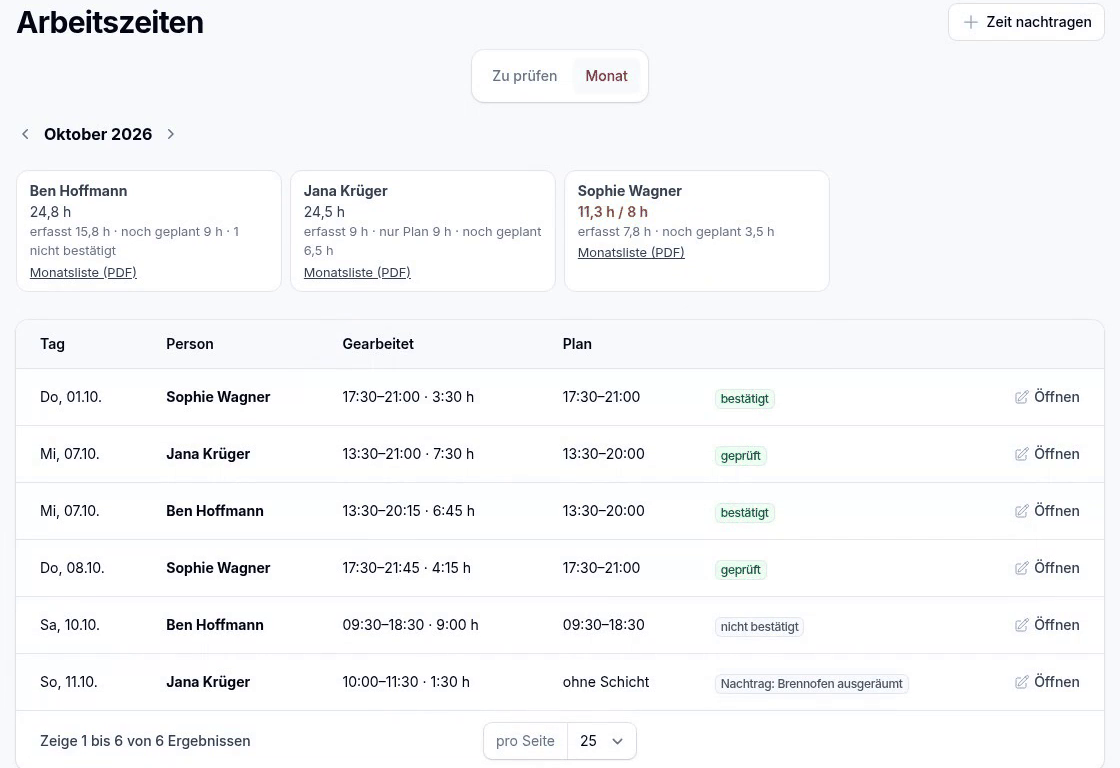Click the Tag column header

pos(52,344)
